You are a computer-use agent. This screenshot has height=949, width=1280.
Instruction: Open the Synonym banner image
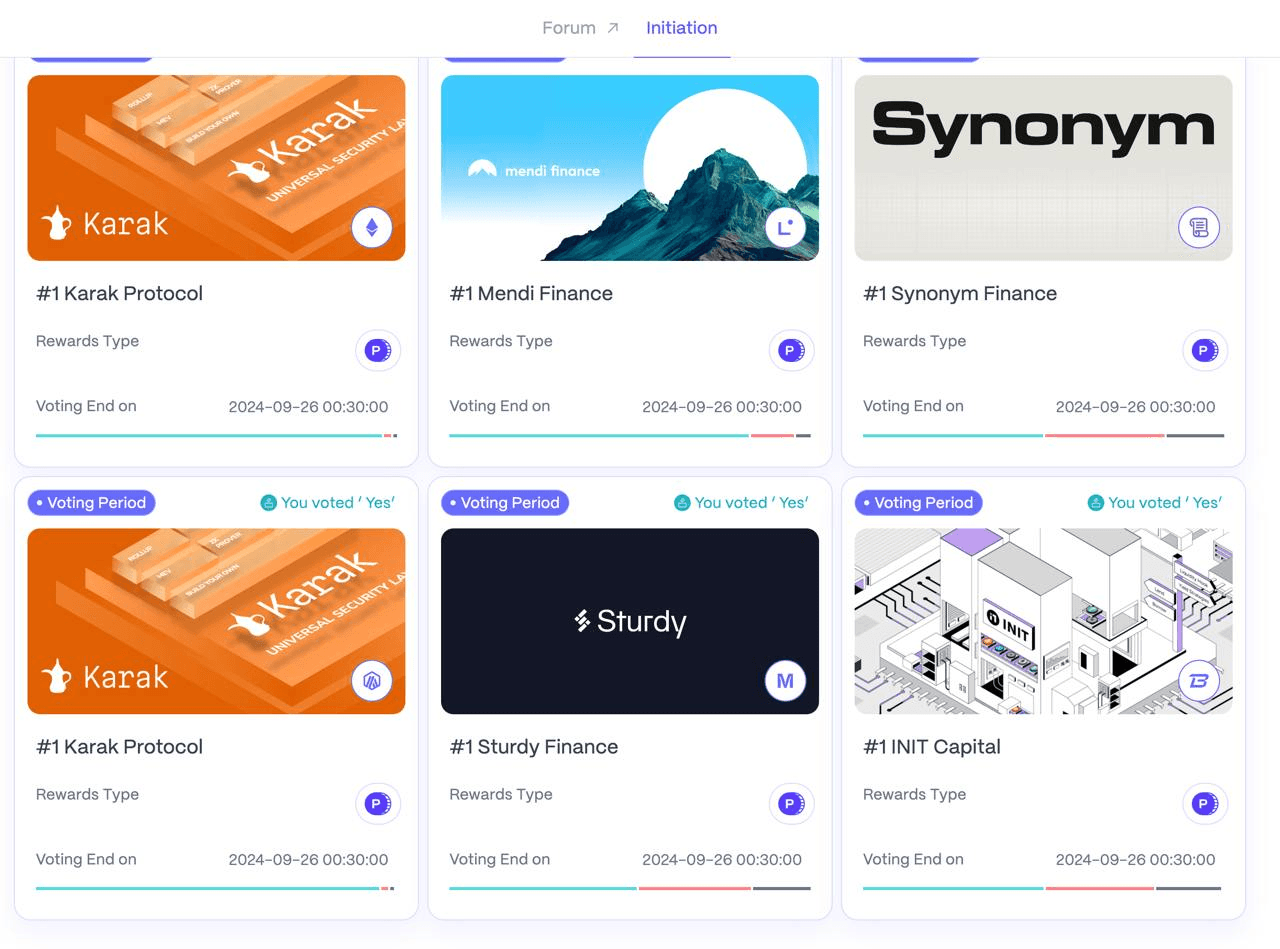tap(1043, 168)
